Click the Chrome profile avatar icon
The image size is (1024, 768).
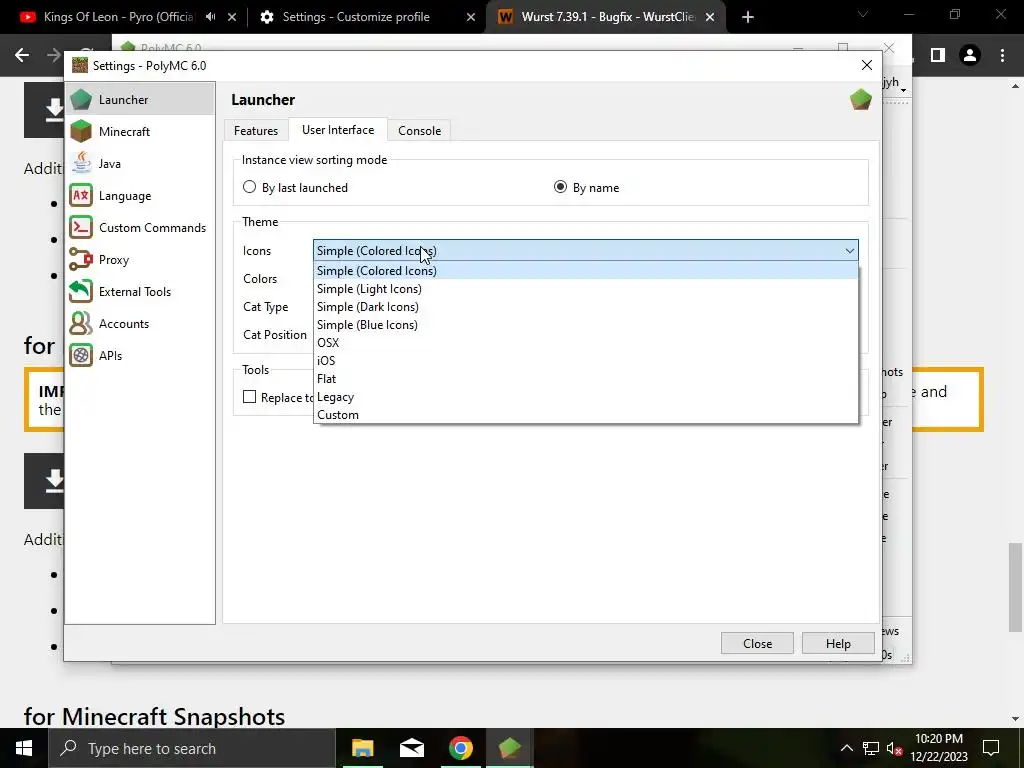970,56
